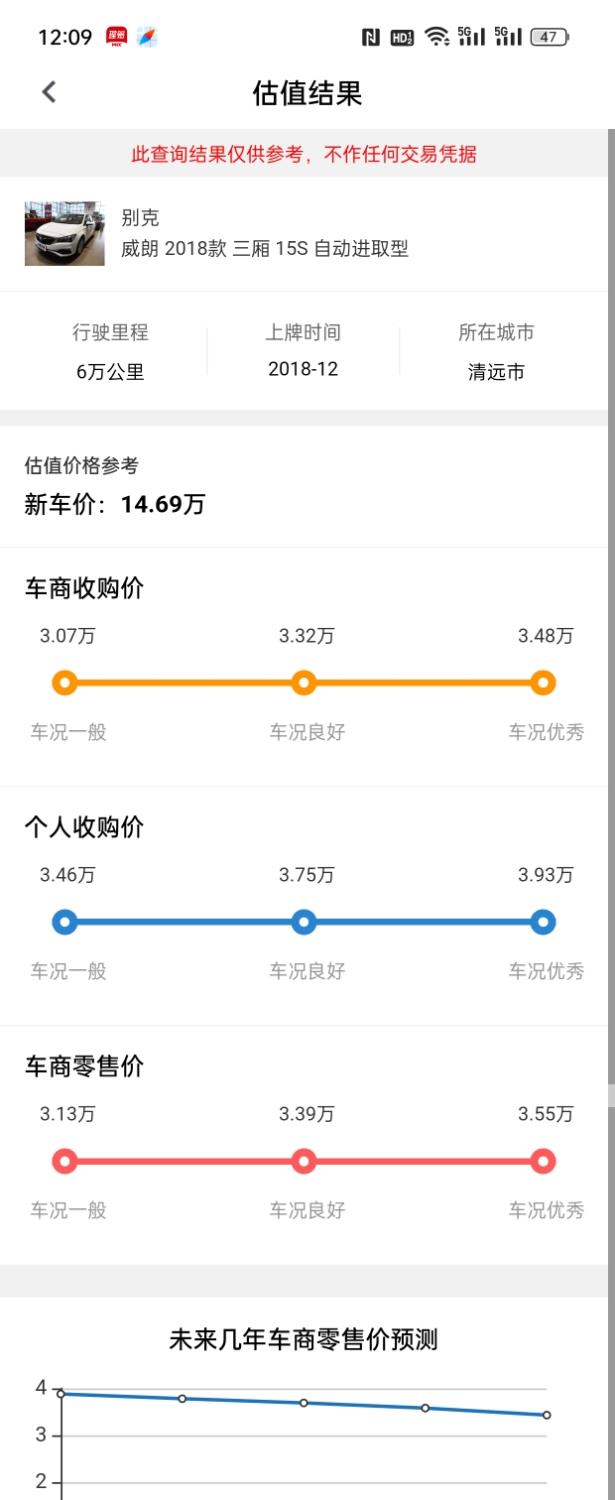Image resolution: width=615 pixels, height=1500 pixels.
Task: Select orange 车况良好 point on 车商收购价
Action: (x=304, y=683)
